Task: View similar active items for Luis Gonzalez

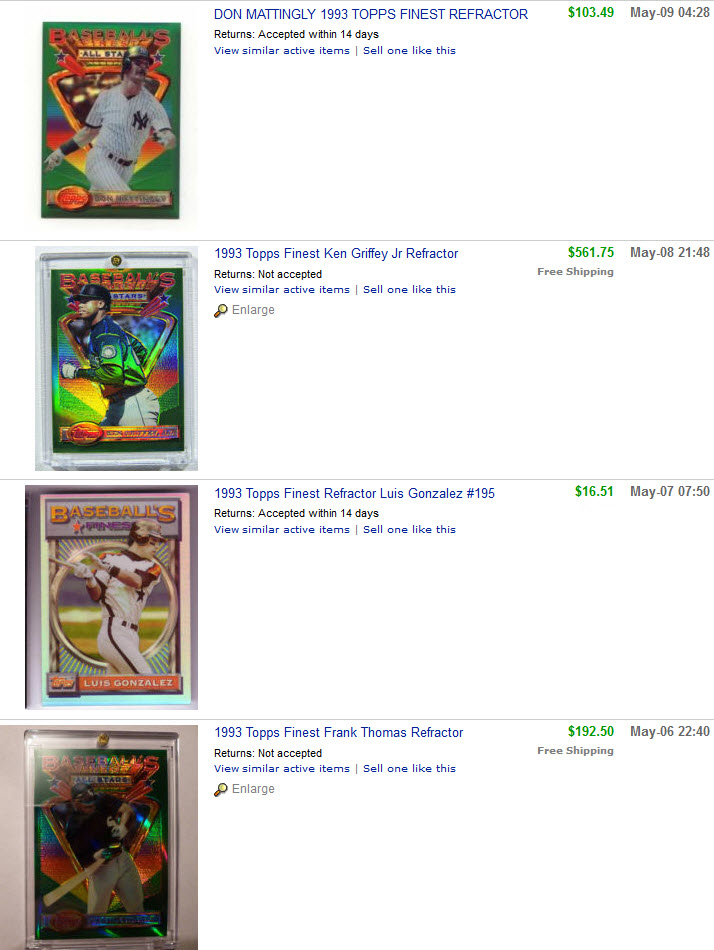Action: pos(282,530)
